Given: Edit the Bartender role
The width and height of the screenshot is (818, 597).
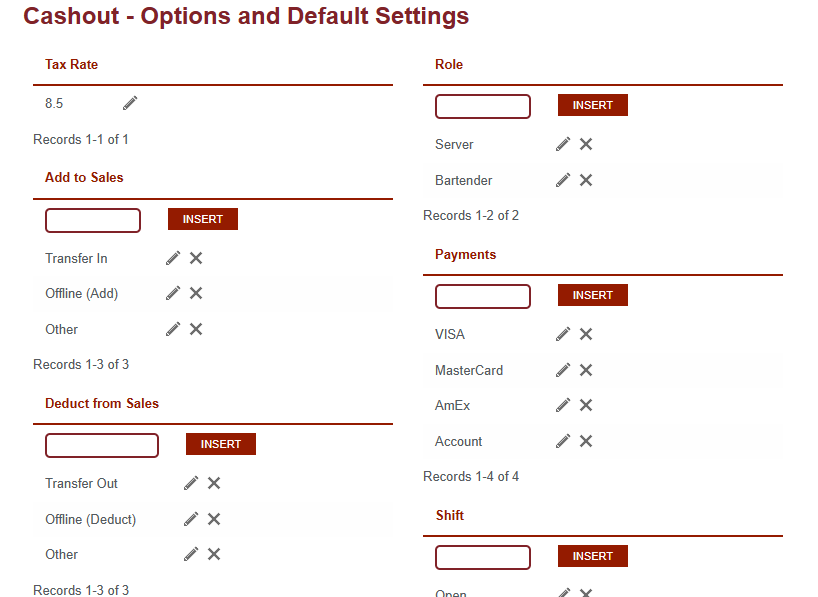Looking at the screenshot, I should [563, 180].
